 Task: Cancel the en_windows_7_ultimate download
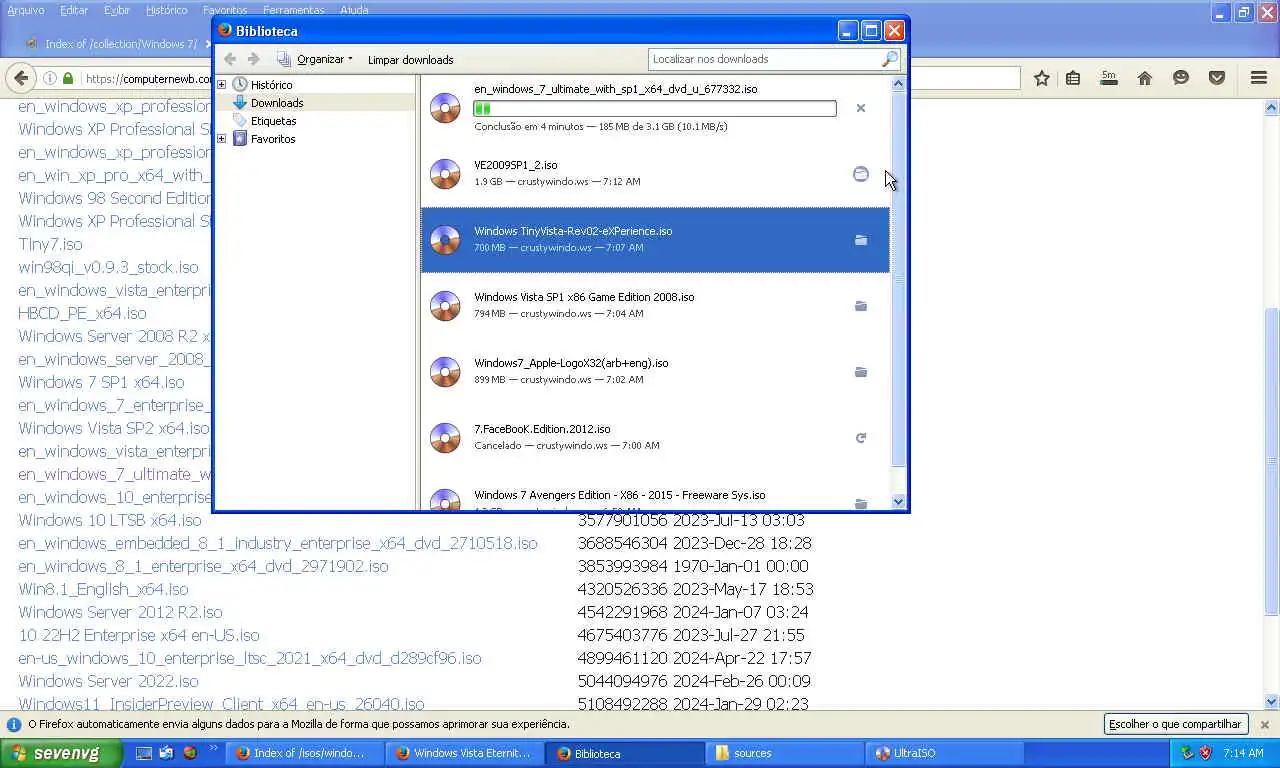point(860,108)
